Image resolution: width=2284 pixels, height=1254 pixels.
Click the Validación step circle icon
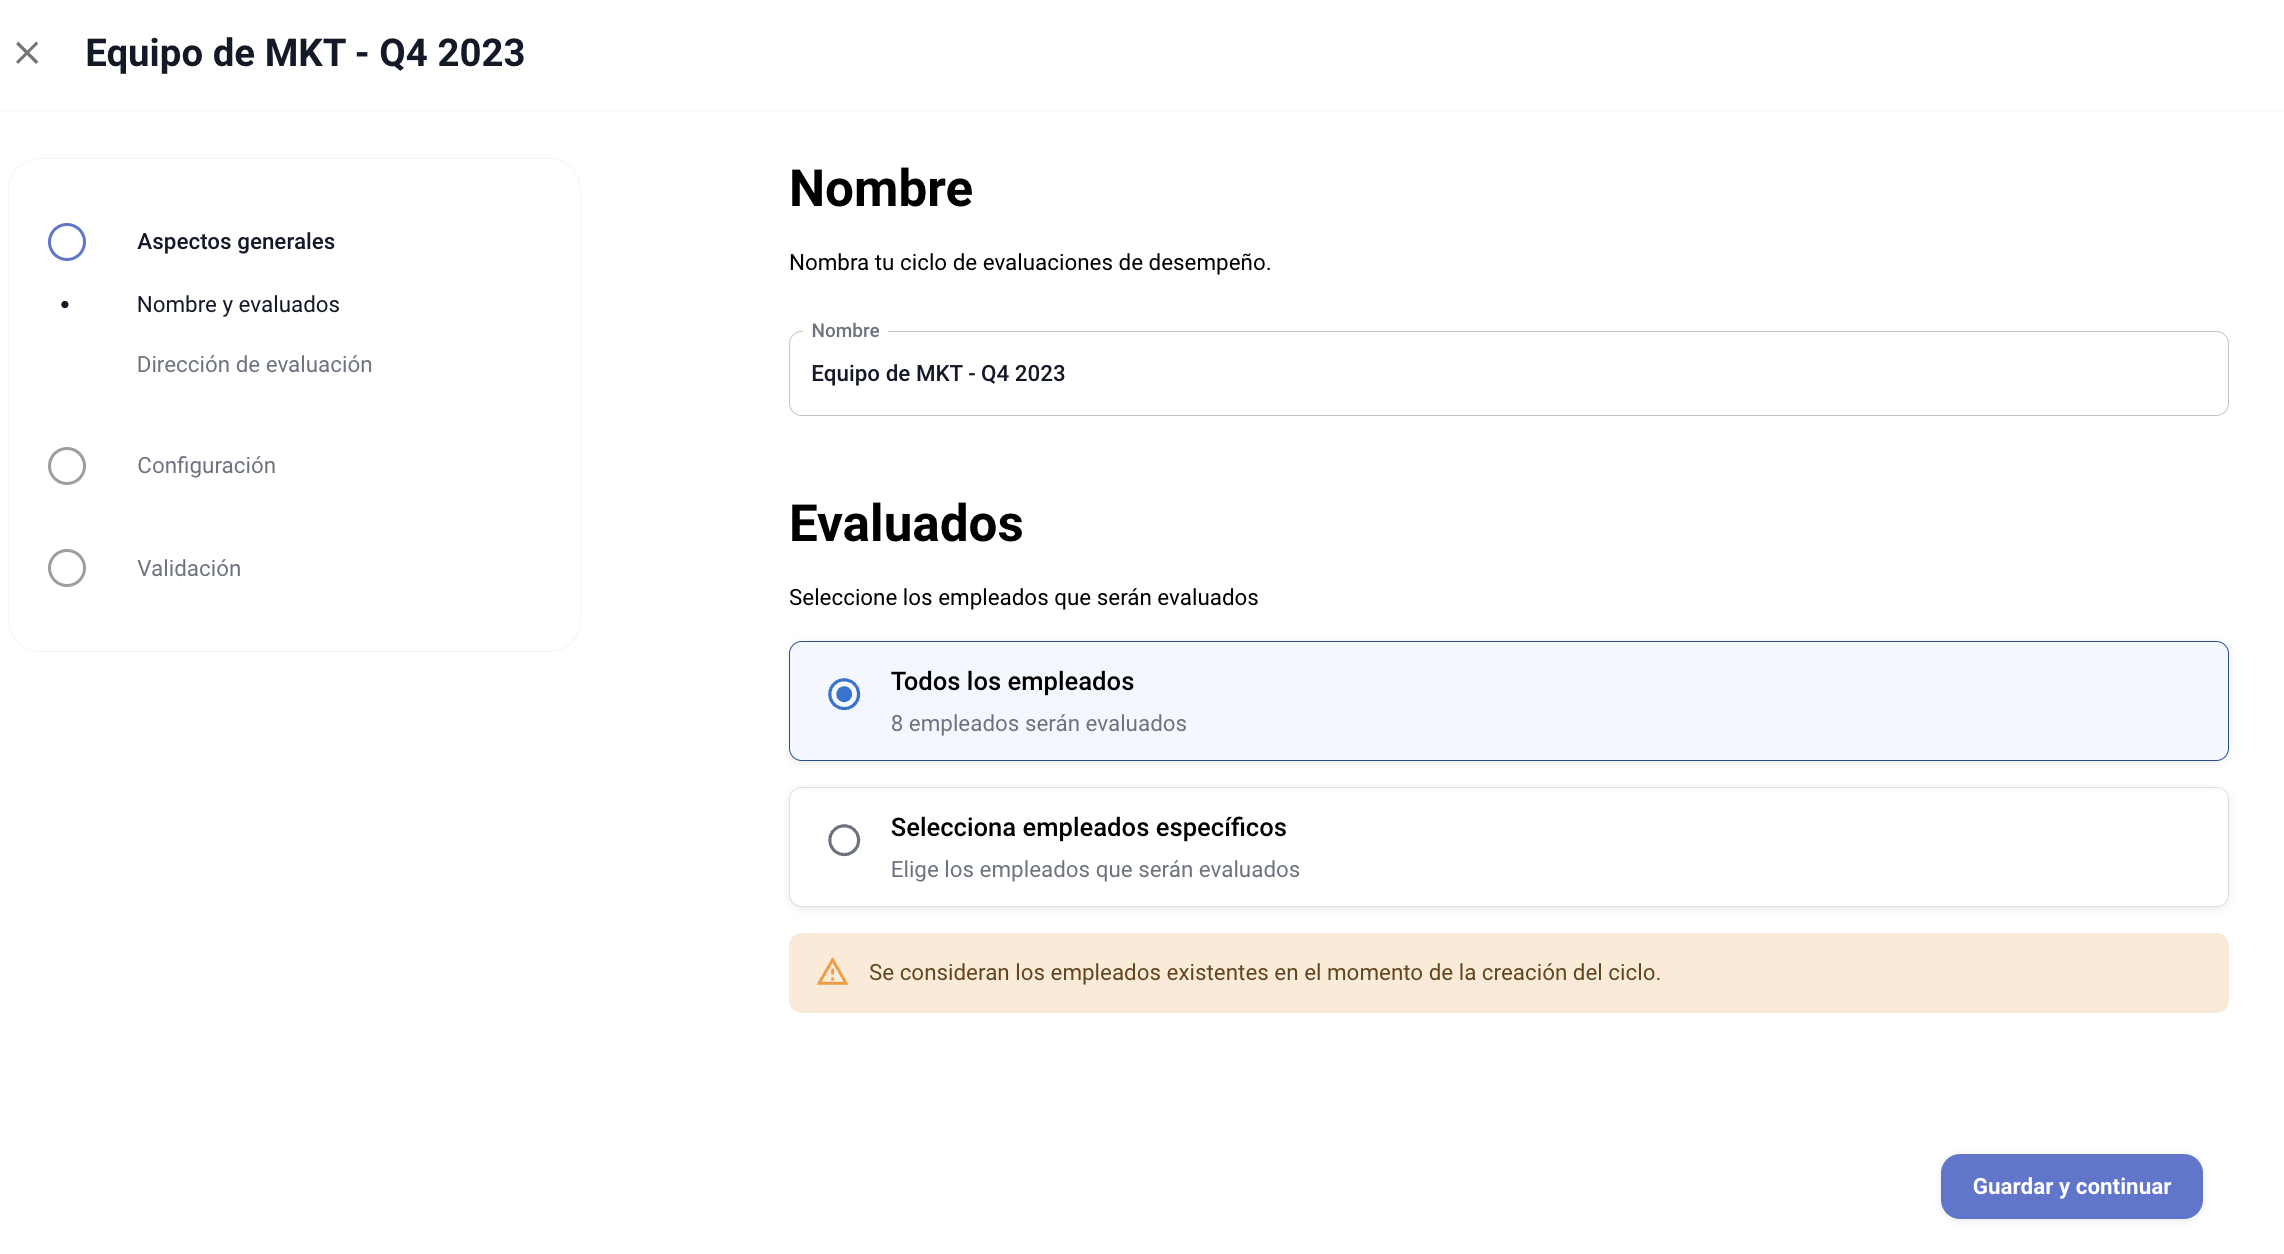[x=67, y=568]
